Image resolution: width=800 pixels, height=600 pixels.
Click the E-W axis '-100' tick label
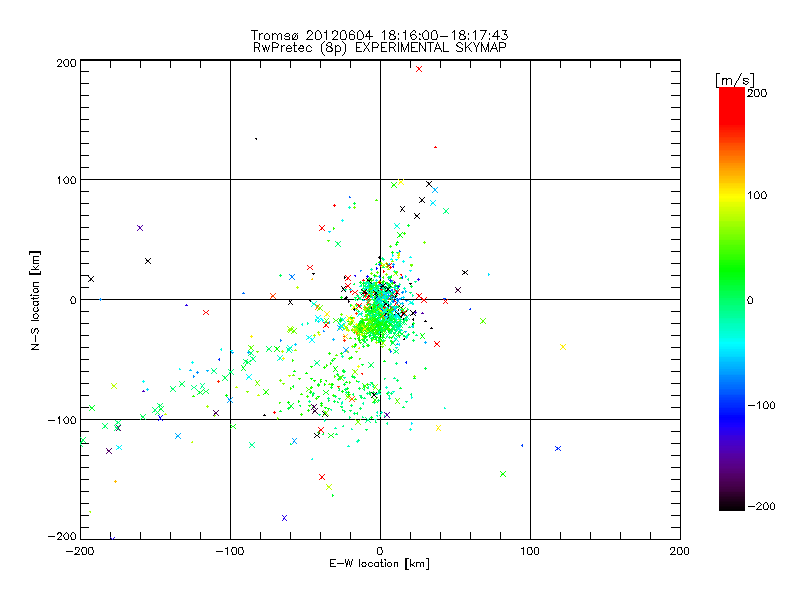230,551
